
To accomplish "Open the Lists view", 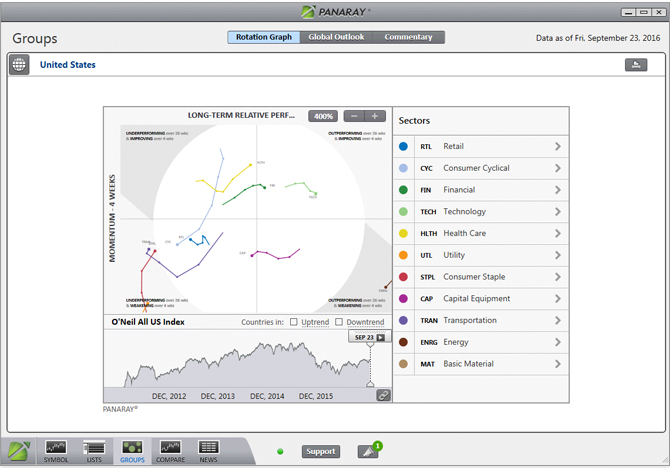I will point(94,452).
